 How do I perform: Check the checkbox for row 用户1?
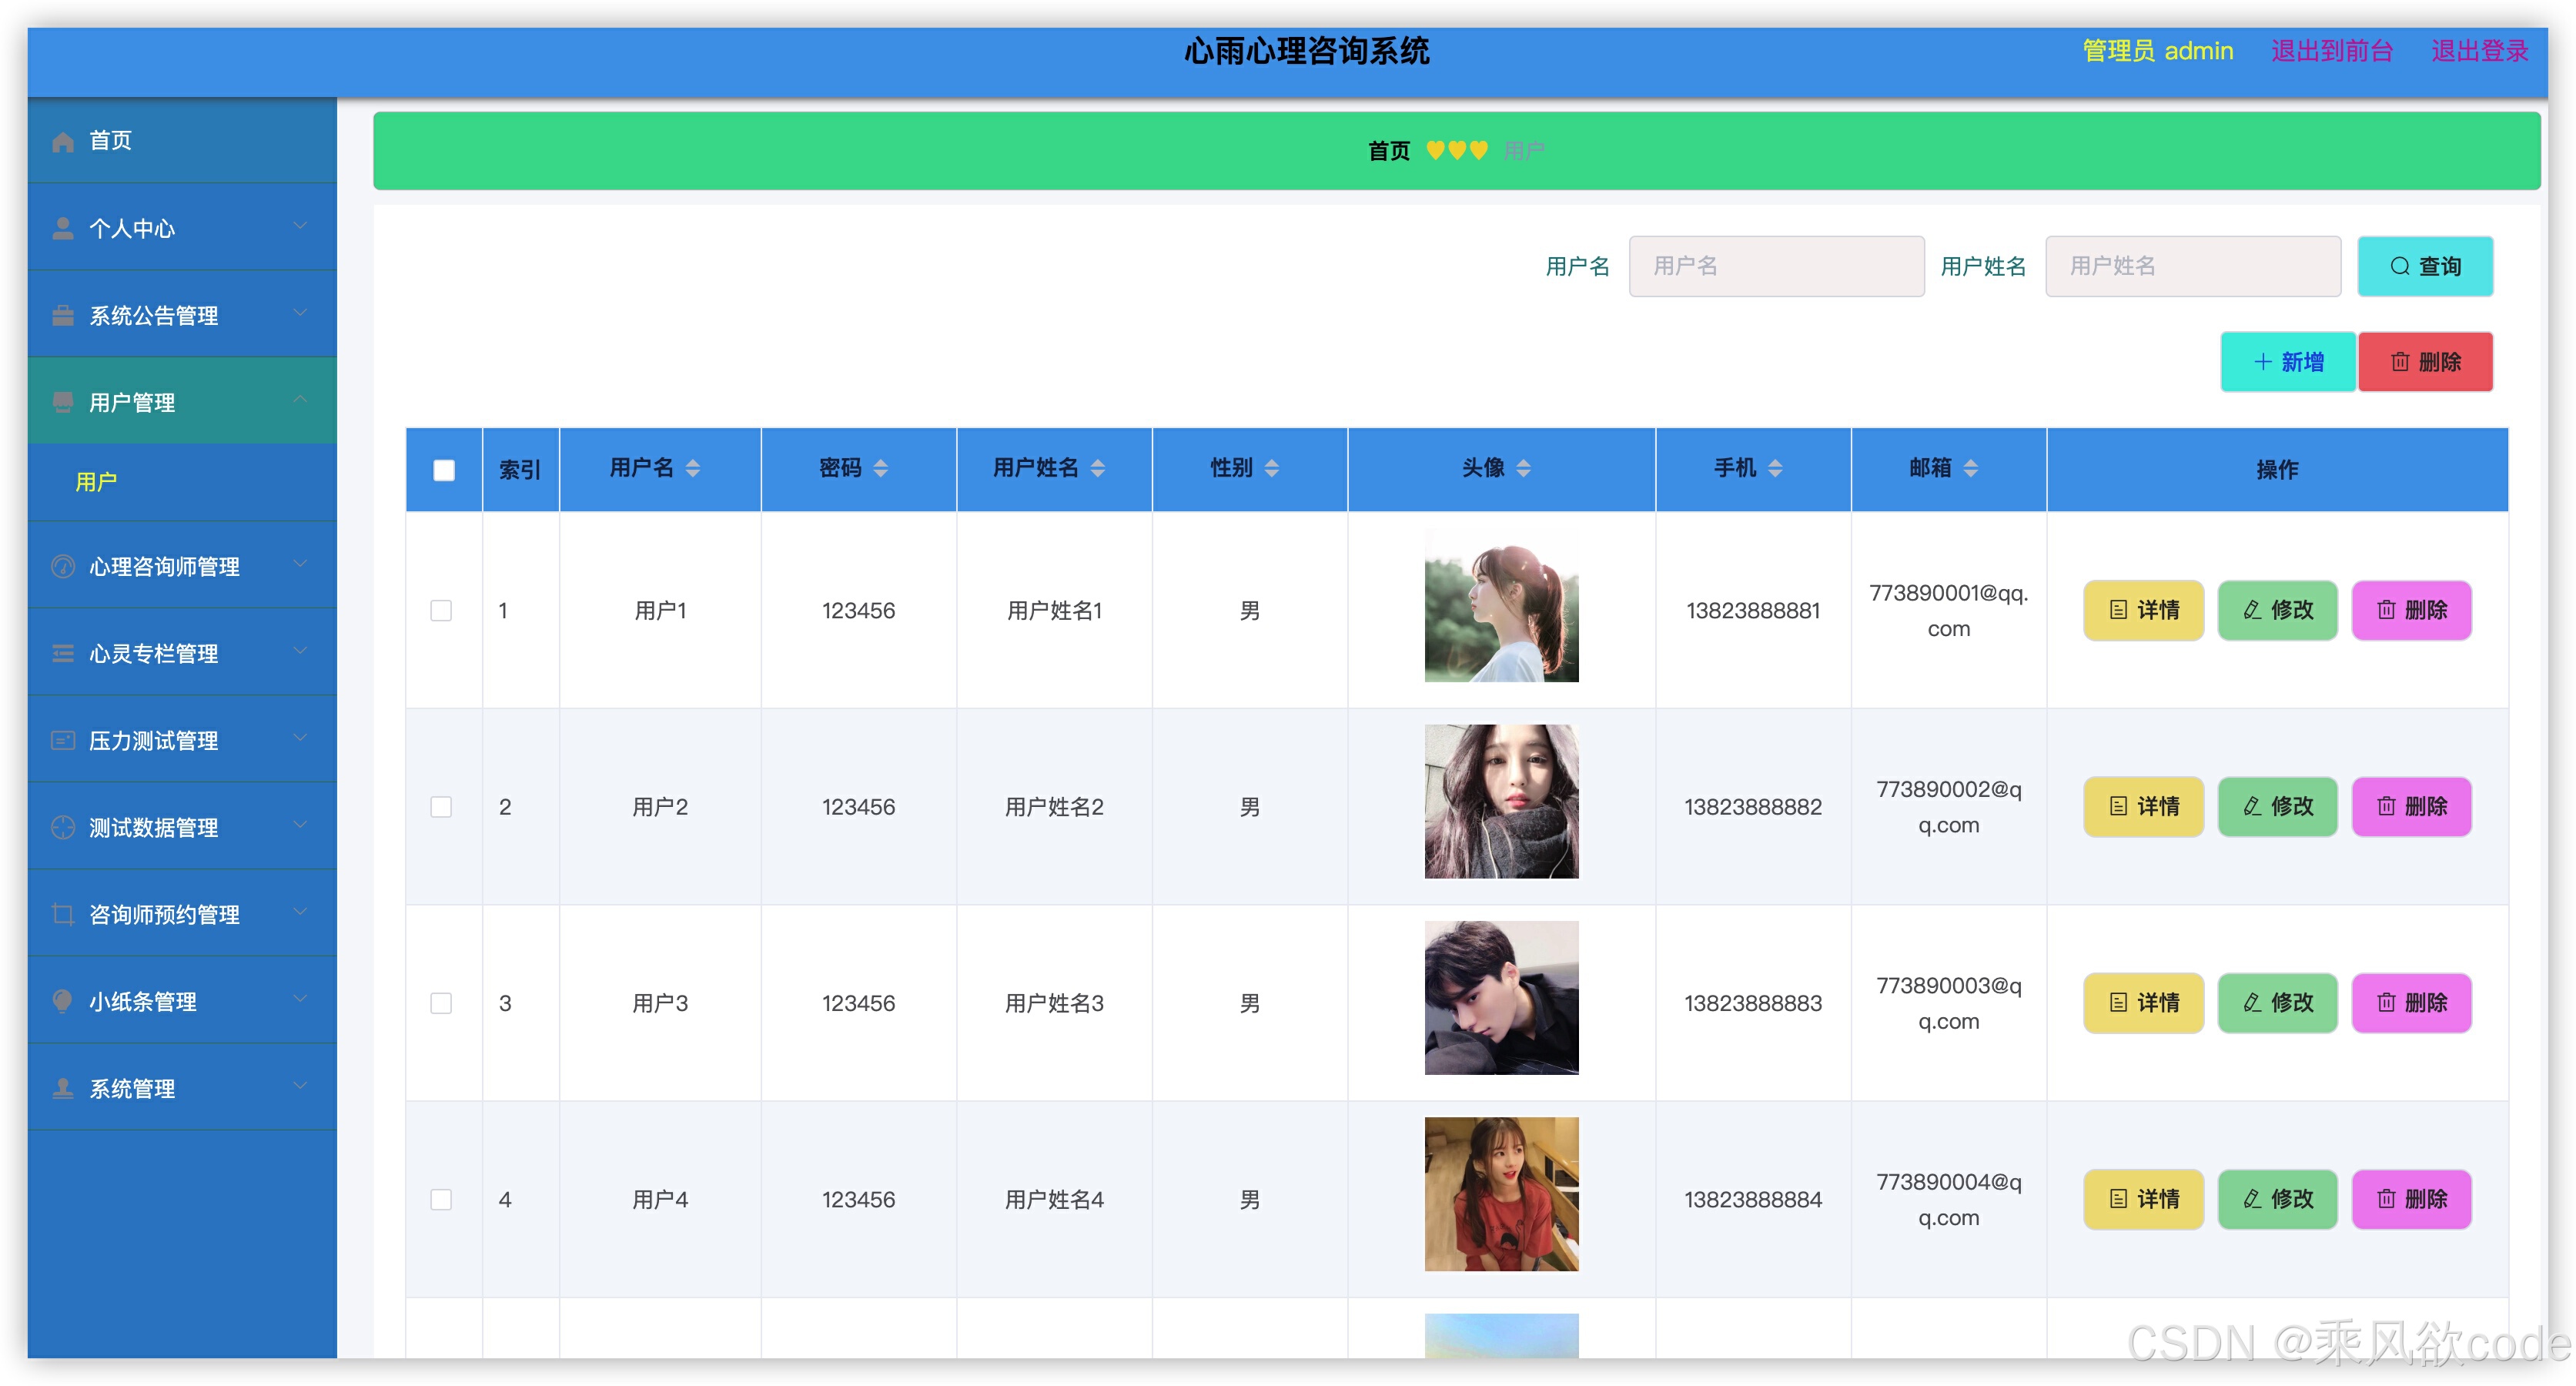tap(441, 610)
